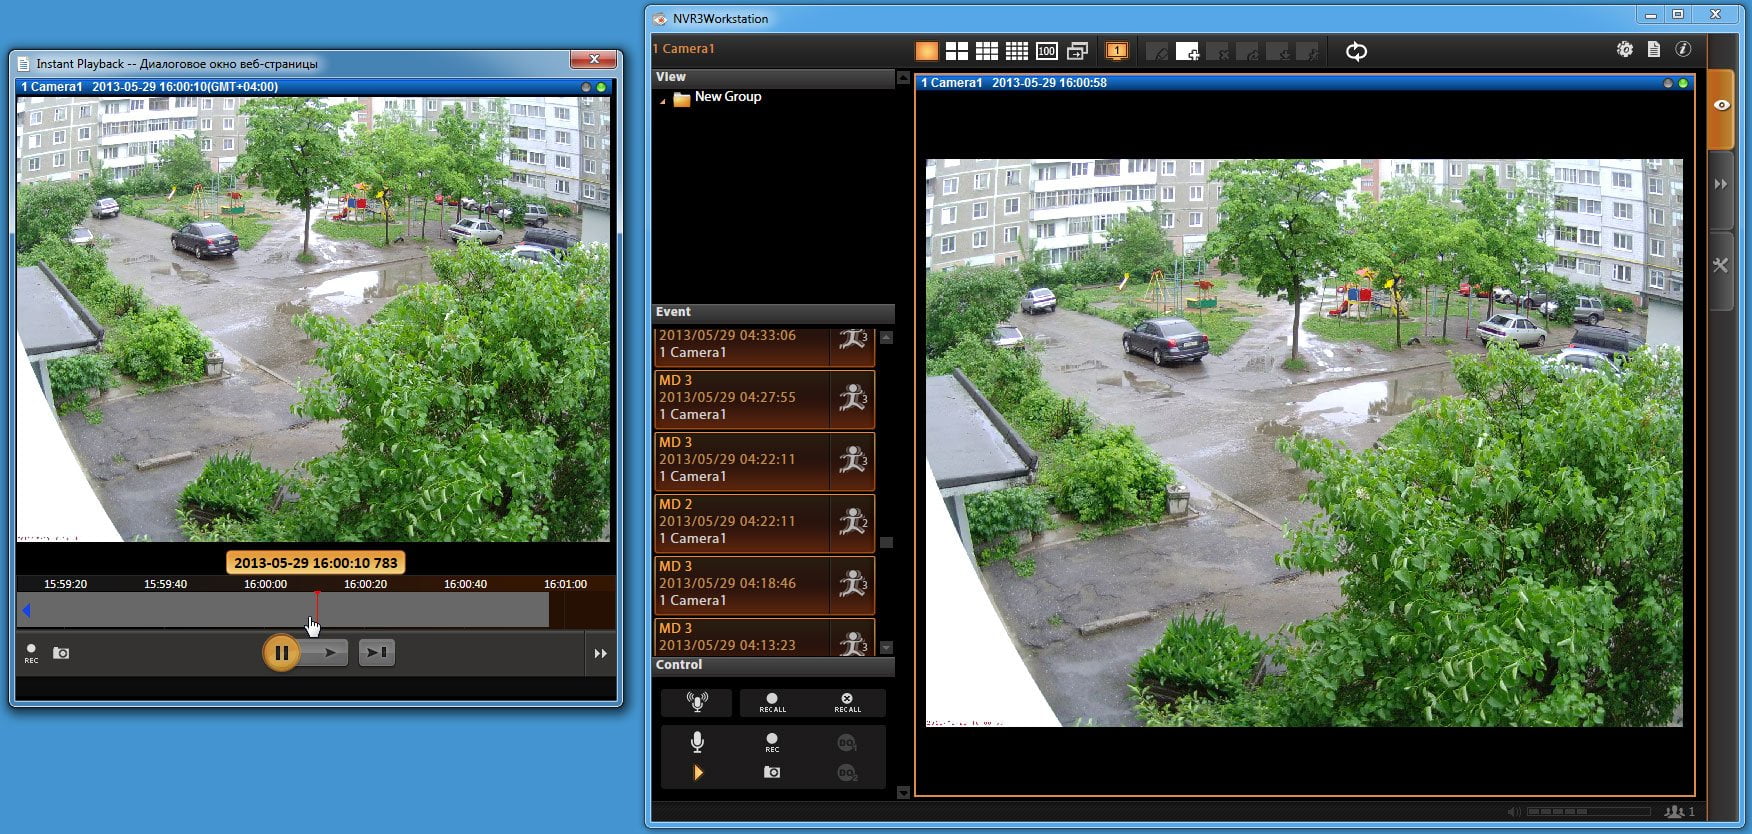
Task: Toggle the eye live-view tab on right sidebar
Action: 1721,106
